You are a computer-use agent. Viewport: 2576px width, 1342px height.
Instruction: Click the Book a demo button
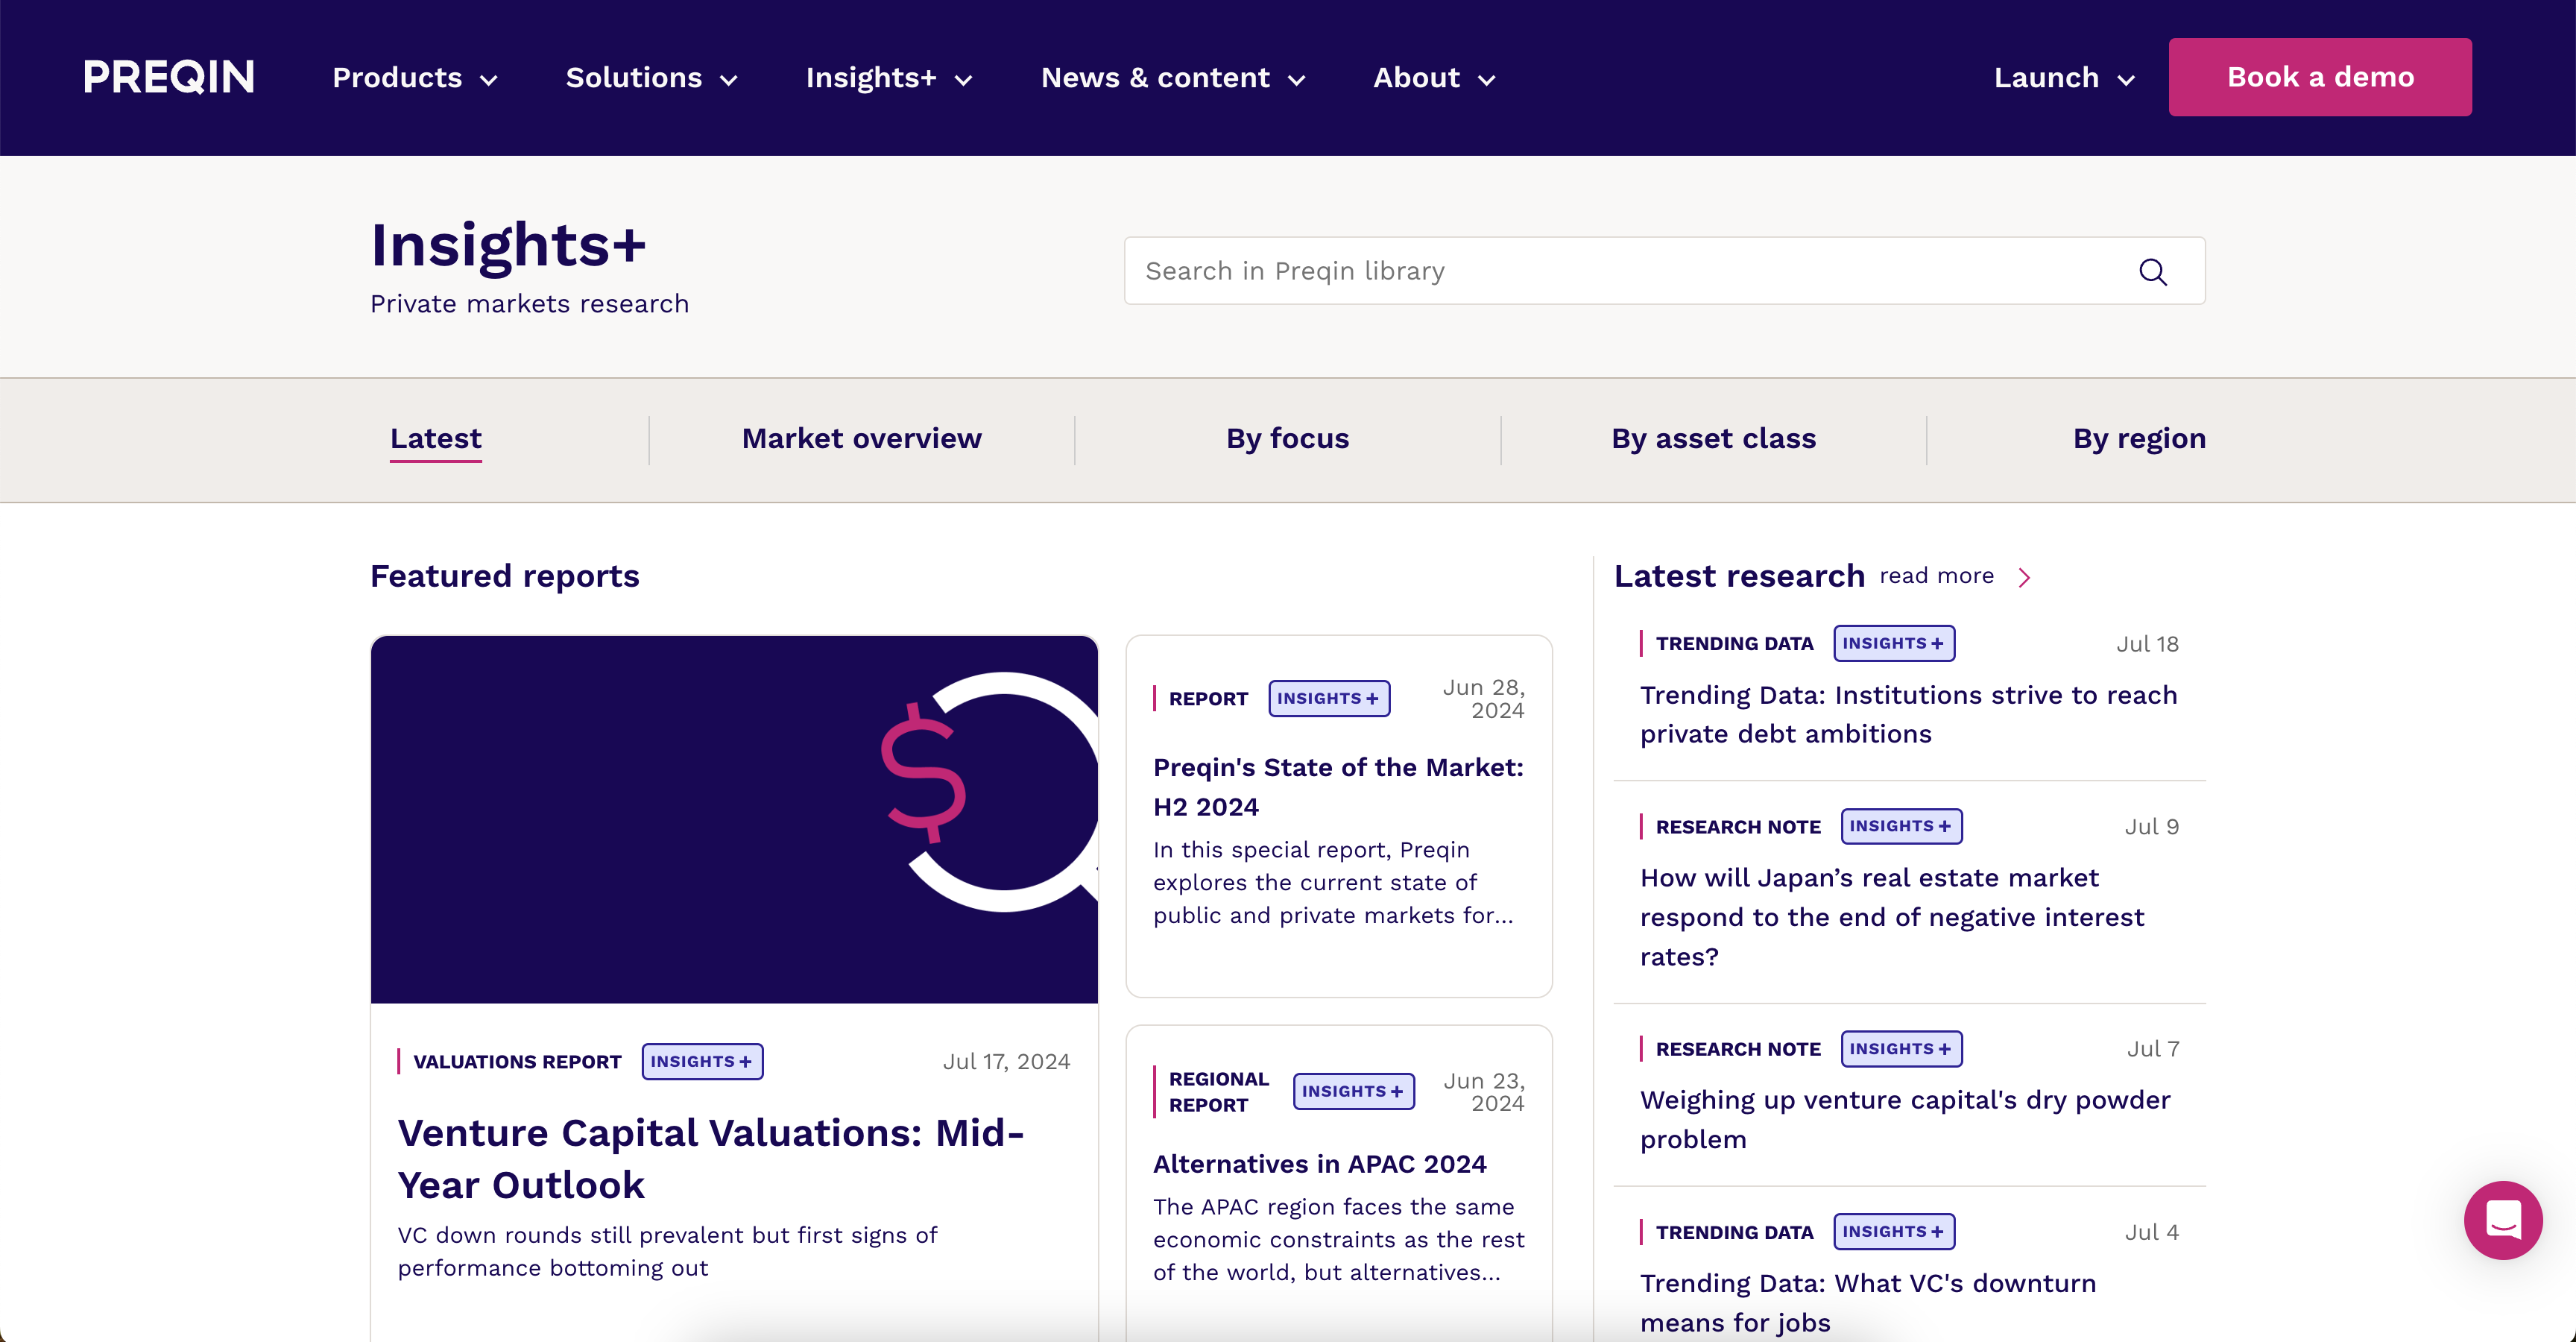pyautogui.click(x=2320, y=77)
